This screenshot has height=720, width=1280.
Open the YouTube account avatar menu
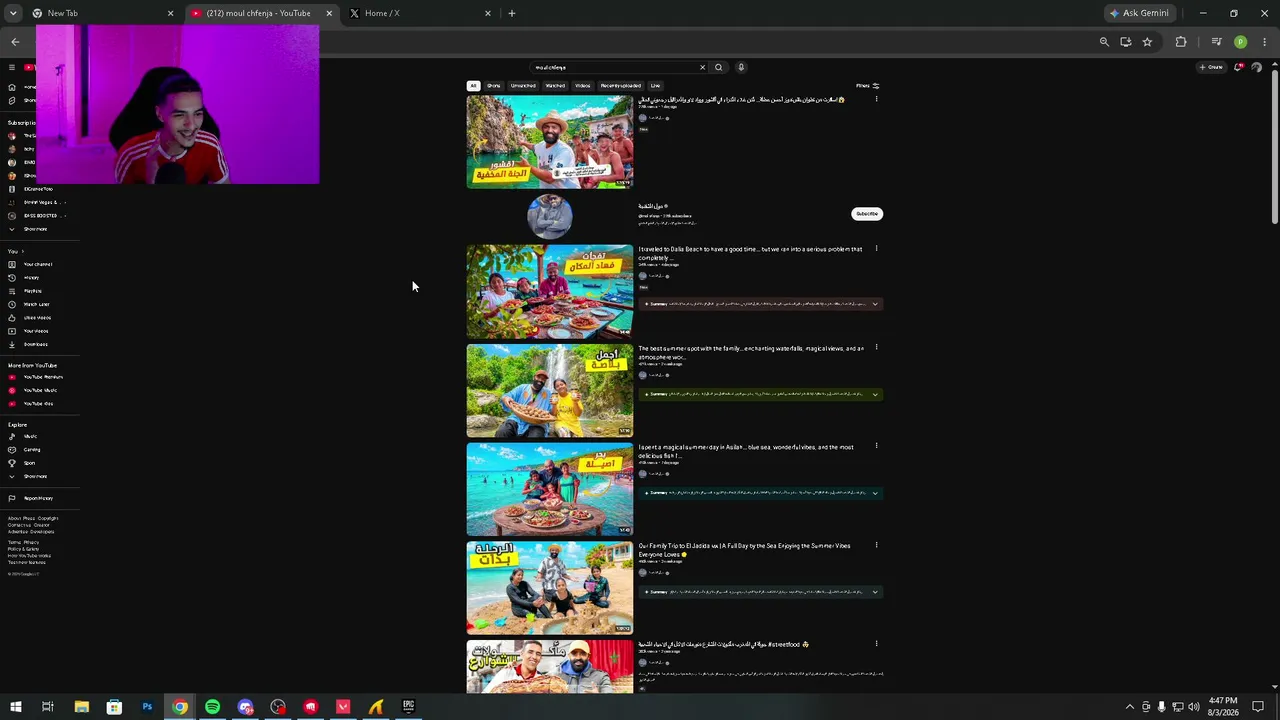pyautogui.click(x=1257, y=67)
